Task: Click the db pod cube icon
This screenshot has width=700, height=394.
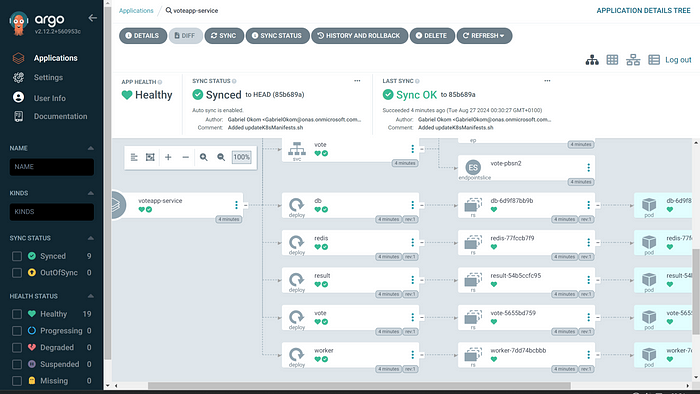Action: [x=649, y=205]
